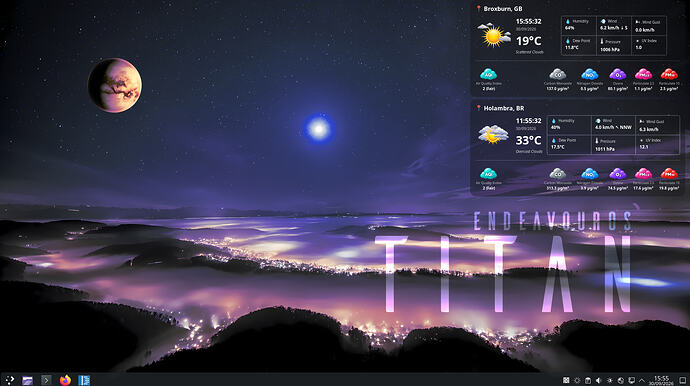Click the Holambra Pressure 1011 hPa cell
690x386 pixels.
click(613, 144)
